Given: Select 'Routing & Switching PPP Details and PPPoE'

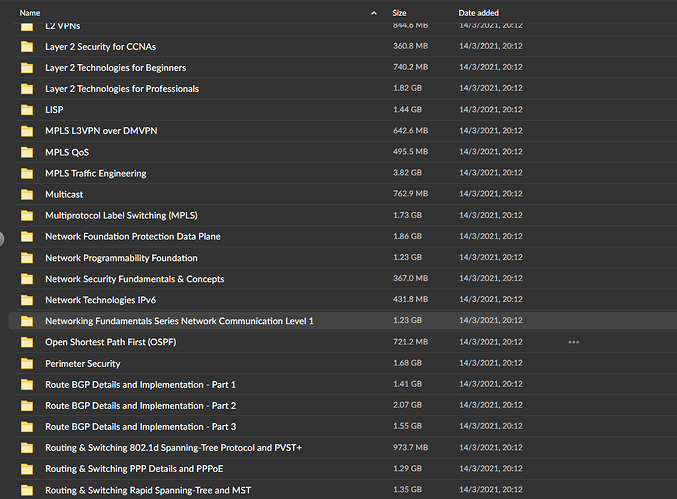Looking at the screenshot, I should tap(134, 469).
